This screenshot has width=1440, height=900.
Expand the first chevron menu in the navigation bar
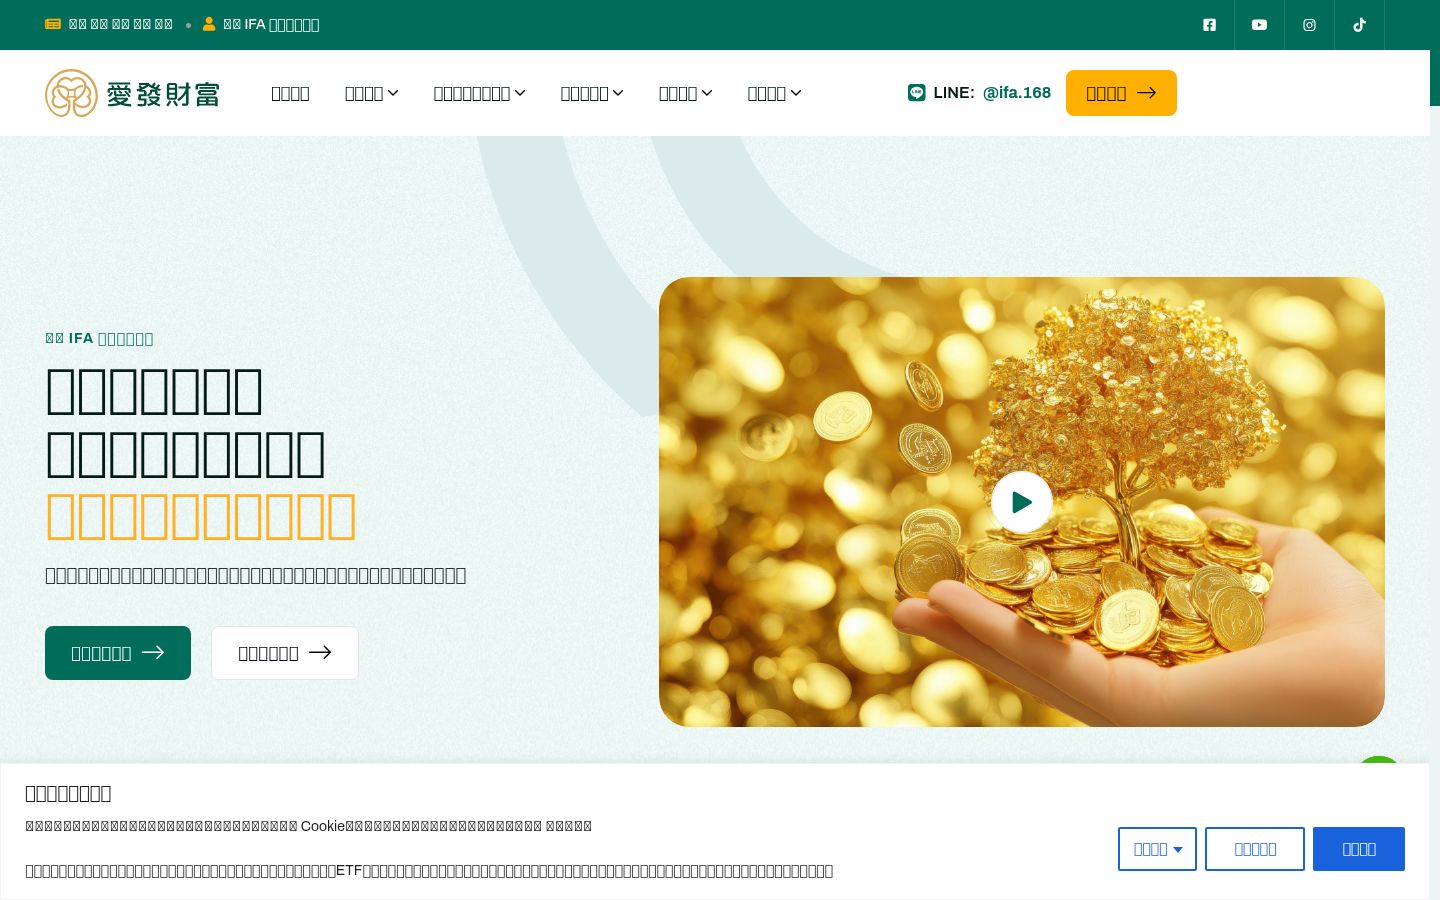tap(371, 93)
